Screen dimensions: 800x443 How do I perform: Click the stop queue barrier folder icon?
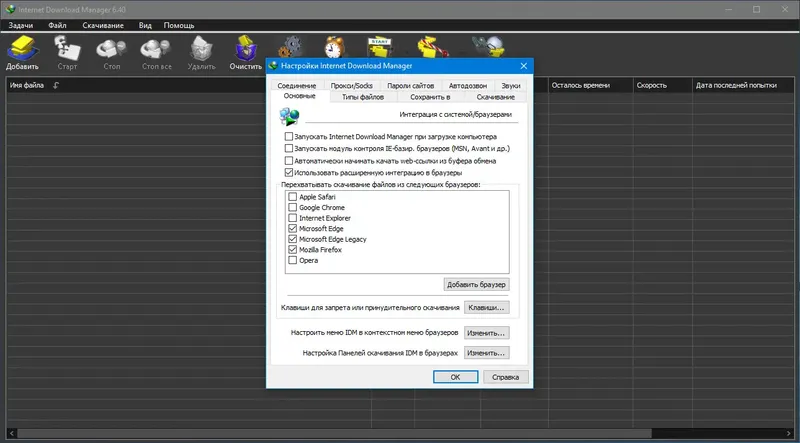(x=432, y=46)
